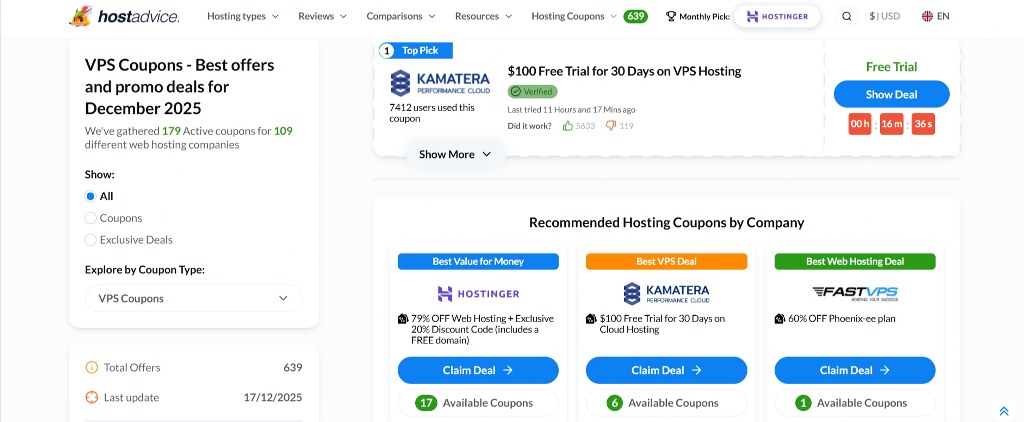
Task: Open the USD currency selector
Action: tap(885, 16)
